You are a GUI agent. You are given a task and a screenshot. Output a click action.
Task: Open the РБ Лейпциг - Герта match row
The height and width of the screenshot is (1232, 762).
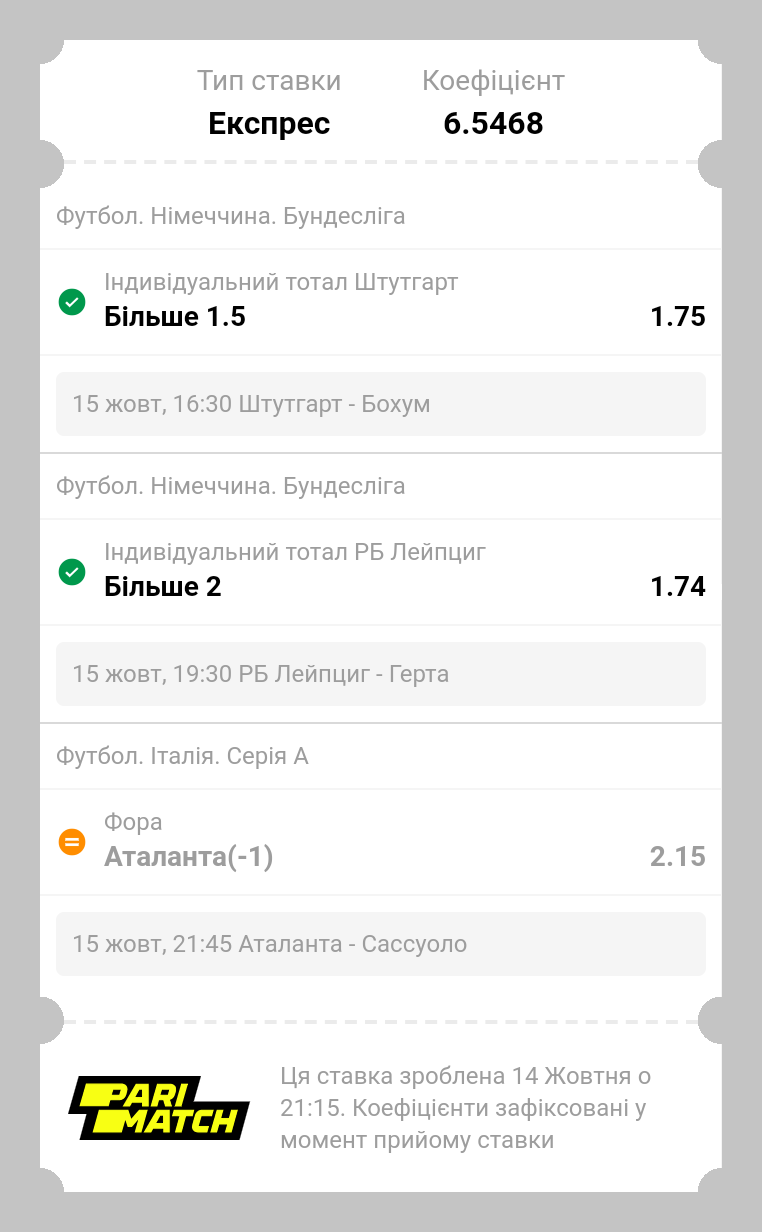coord(381,674)
